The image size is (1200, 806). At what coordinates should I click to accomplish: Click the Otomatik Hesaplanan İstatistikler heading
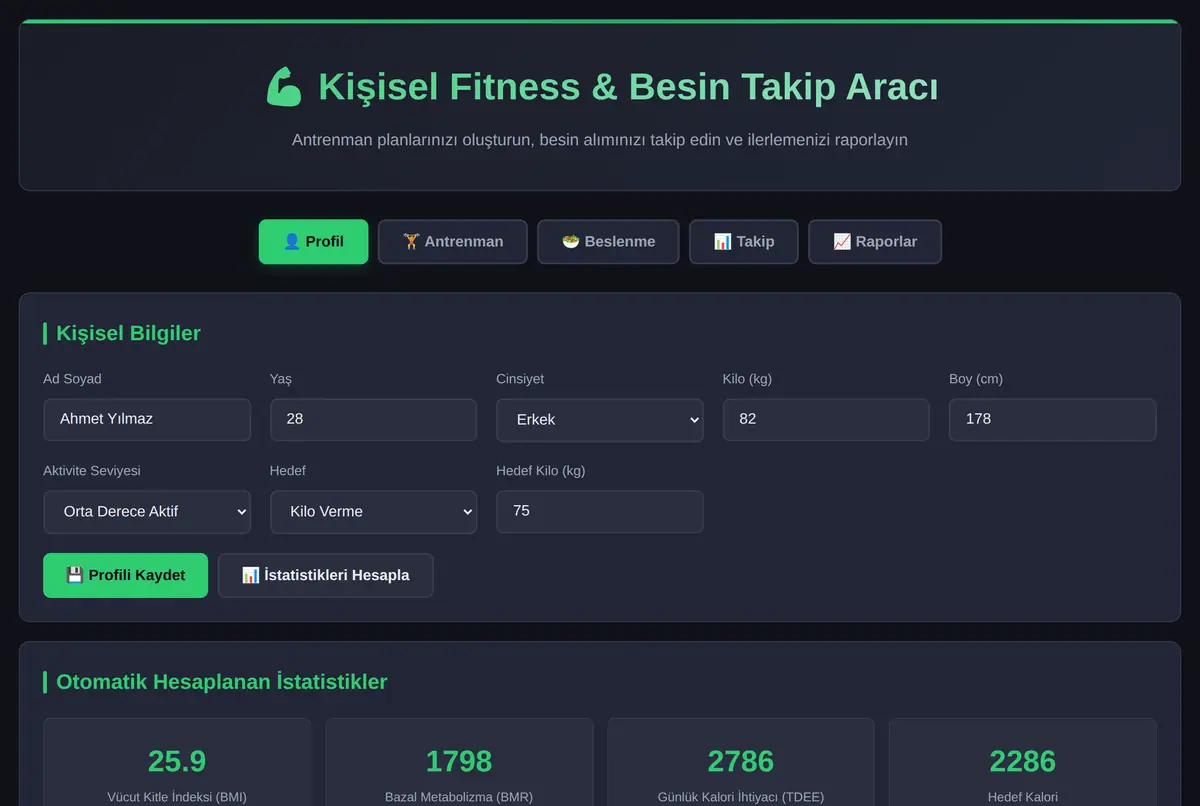tap(221, 682)
